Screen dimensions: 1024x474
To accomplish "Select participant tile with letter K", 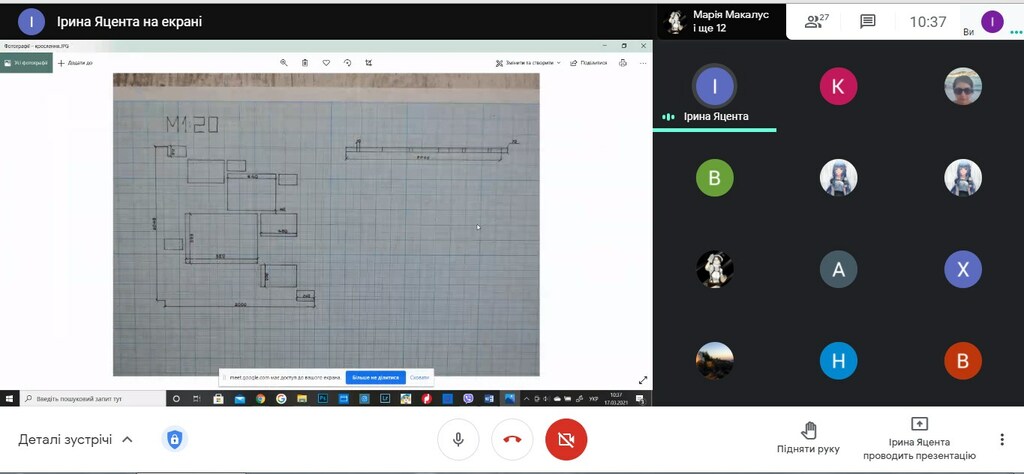I will click(x=838, y=87).
